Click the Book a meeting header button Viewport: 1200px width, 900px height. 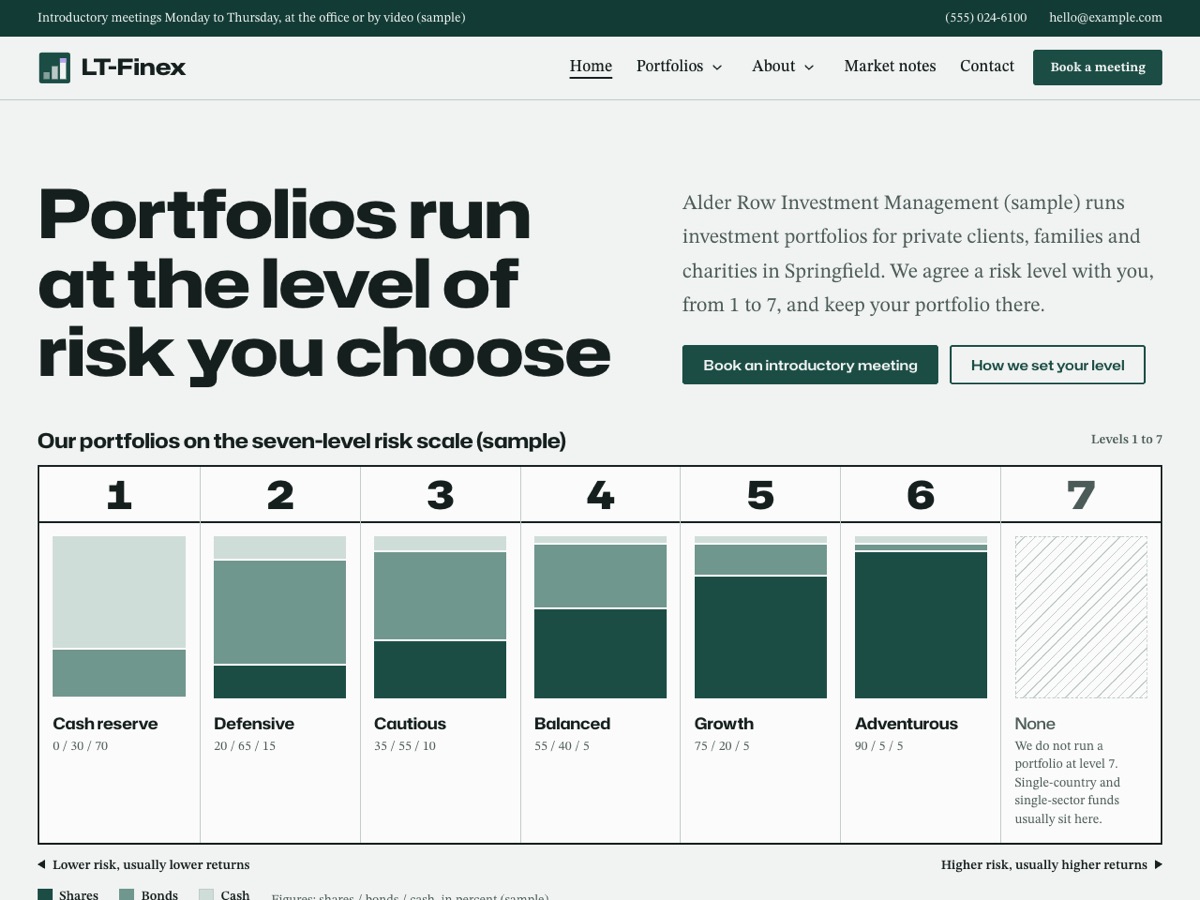(x=1097, y=67)
